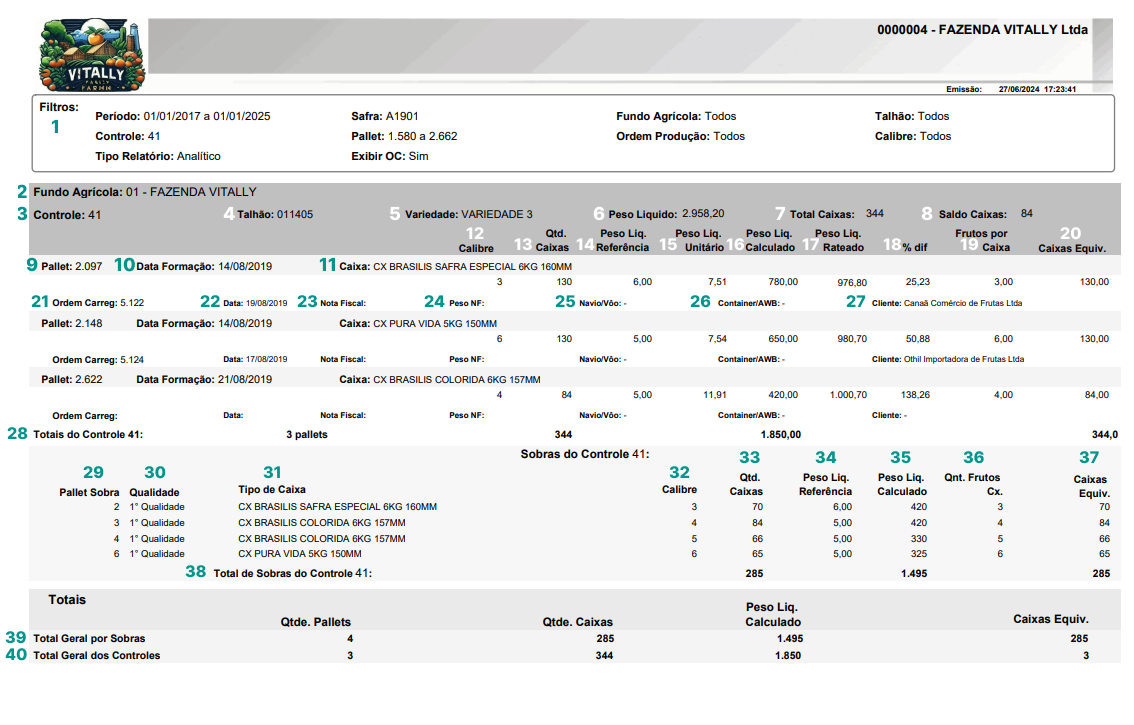Image resolution: width=1134 pixels, height=725 pixels.
Task: Select 'Fundo Agrícola: Todos' filter text
Action: tap(676, 116)
